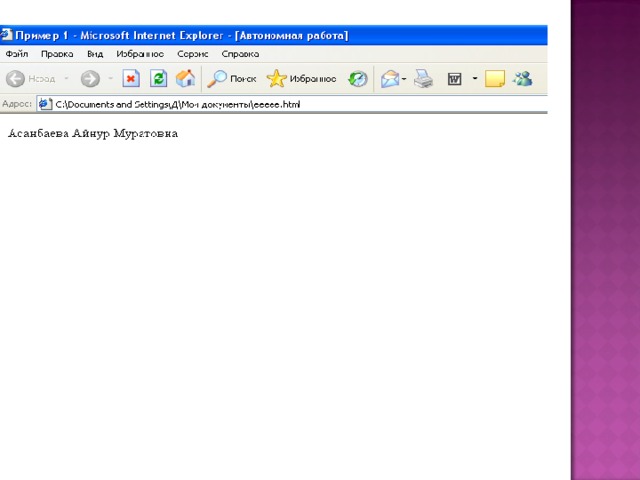The height and width of the screenshot is (480, 640).
Task: Refresh the page using green arrows icon
Action: [158, 79]
